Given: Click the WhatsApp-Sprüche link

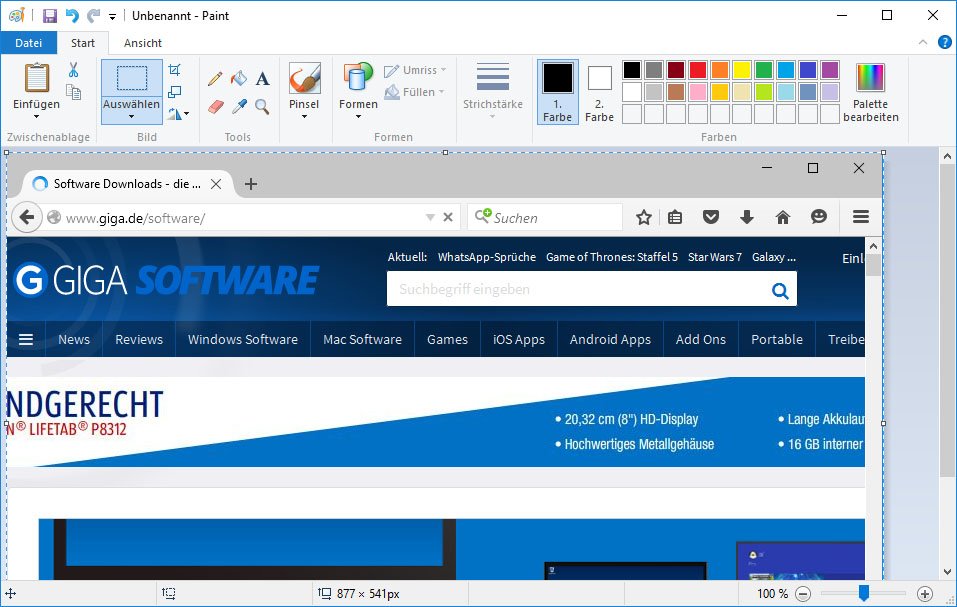Looking at the screenshot, I should (486, 257).
